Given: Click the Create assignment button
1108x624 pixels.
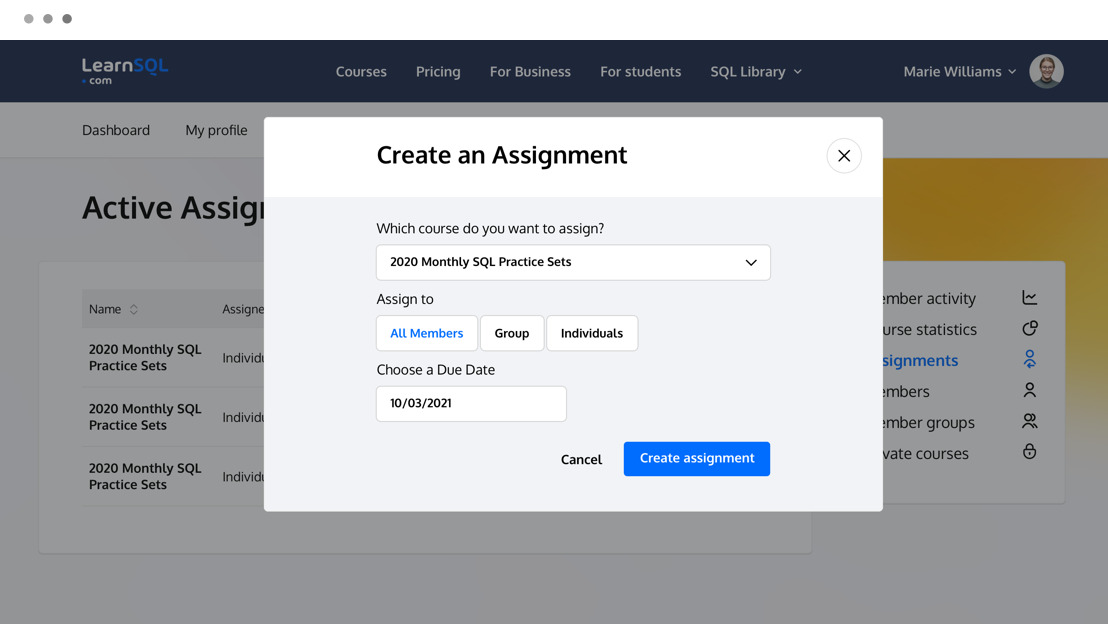Looking at the screenshot, I should pos(696,458).
